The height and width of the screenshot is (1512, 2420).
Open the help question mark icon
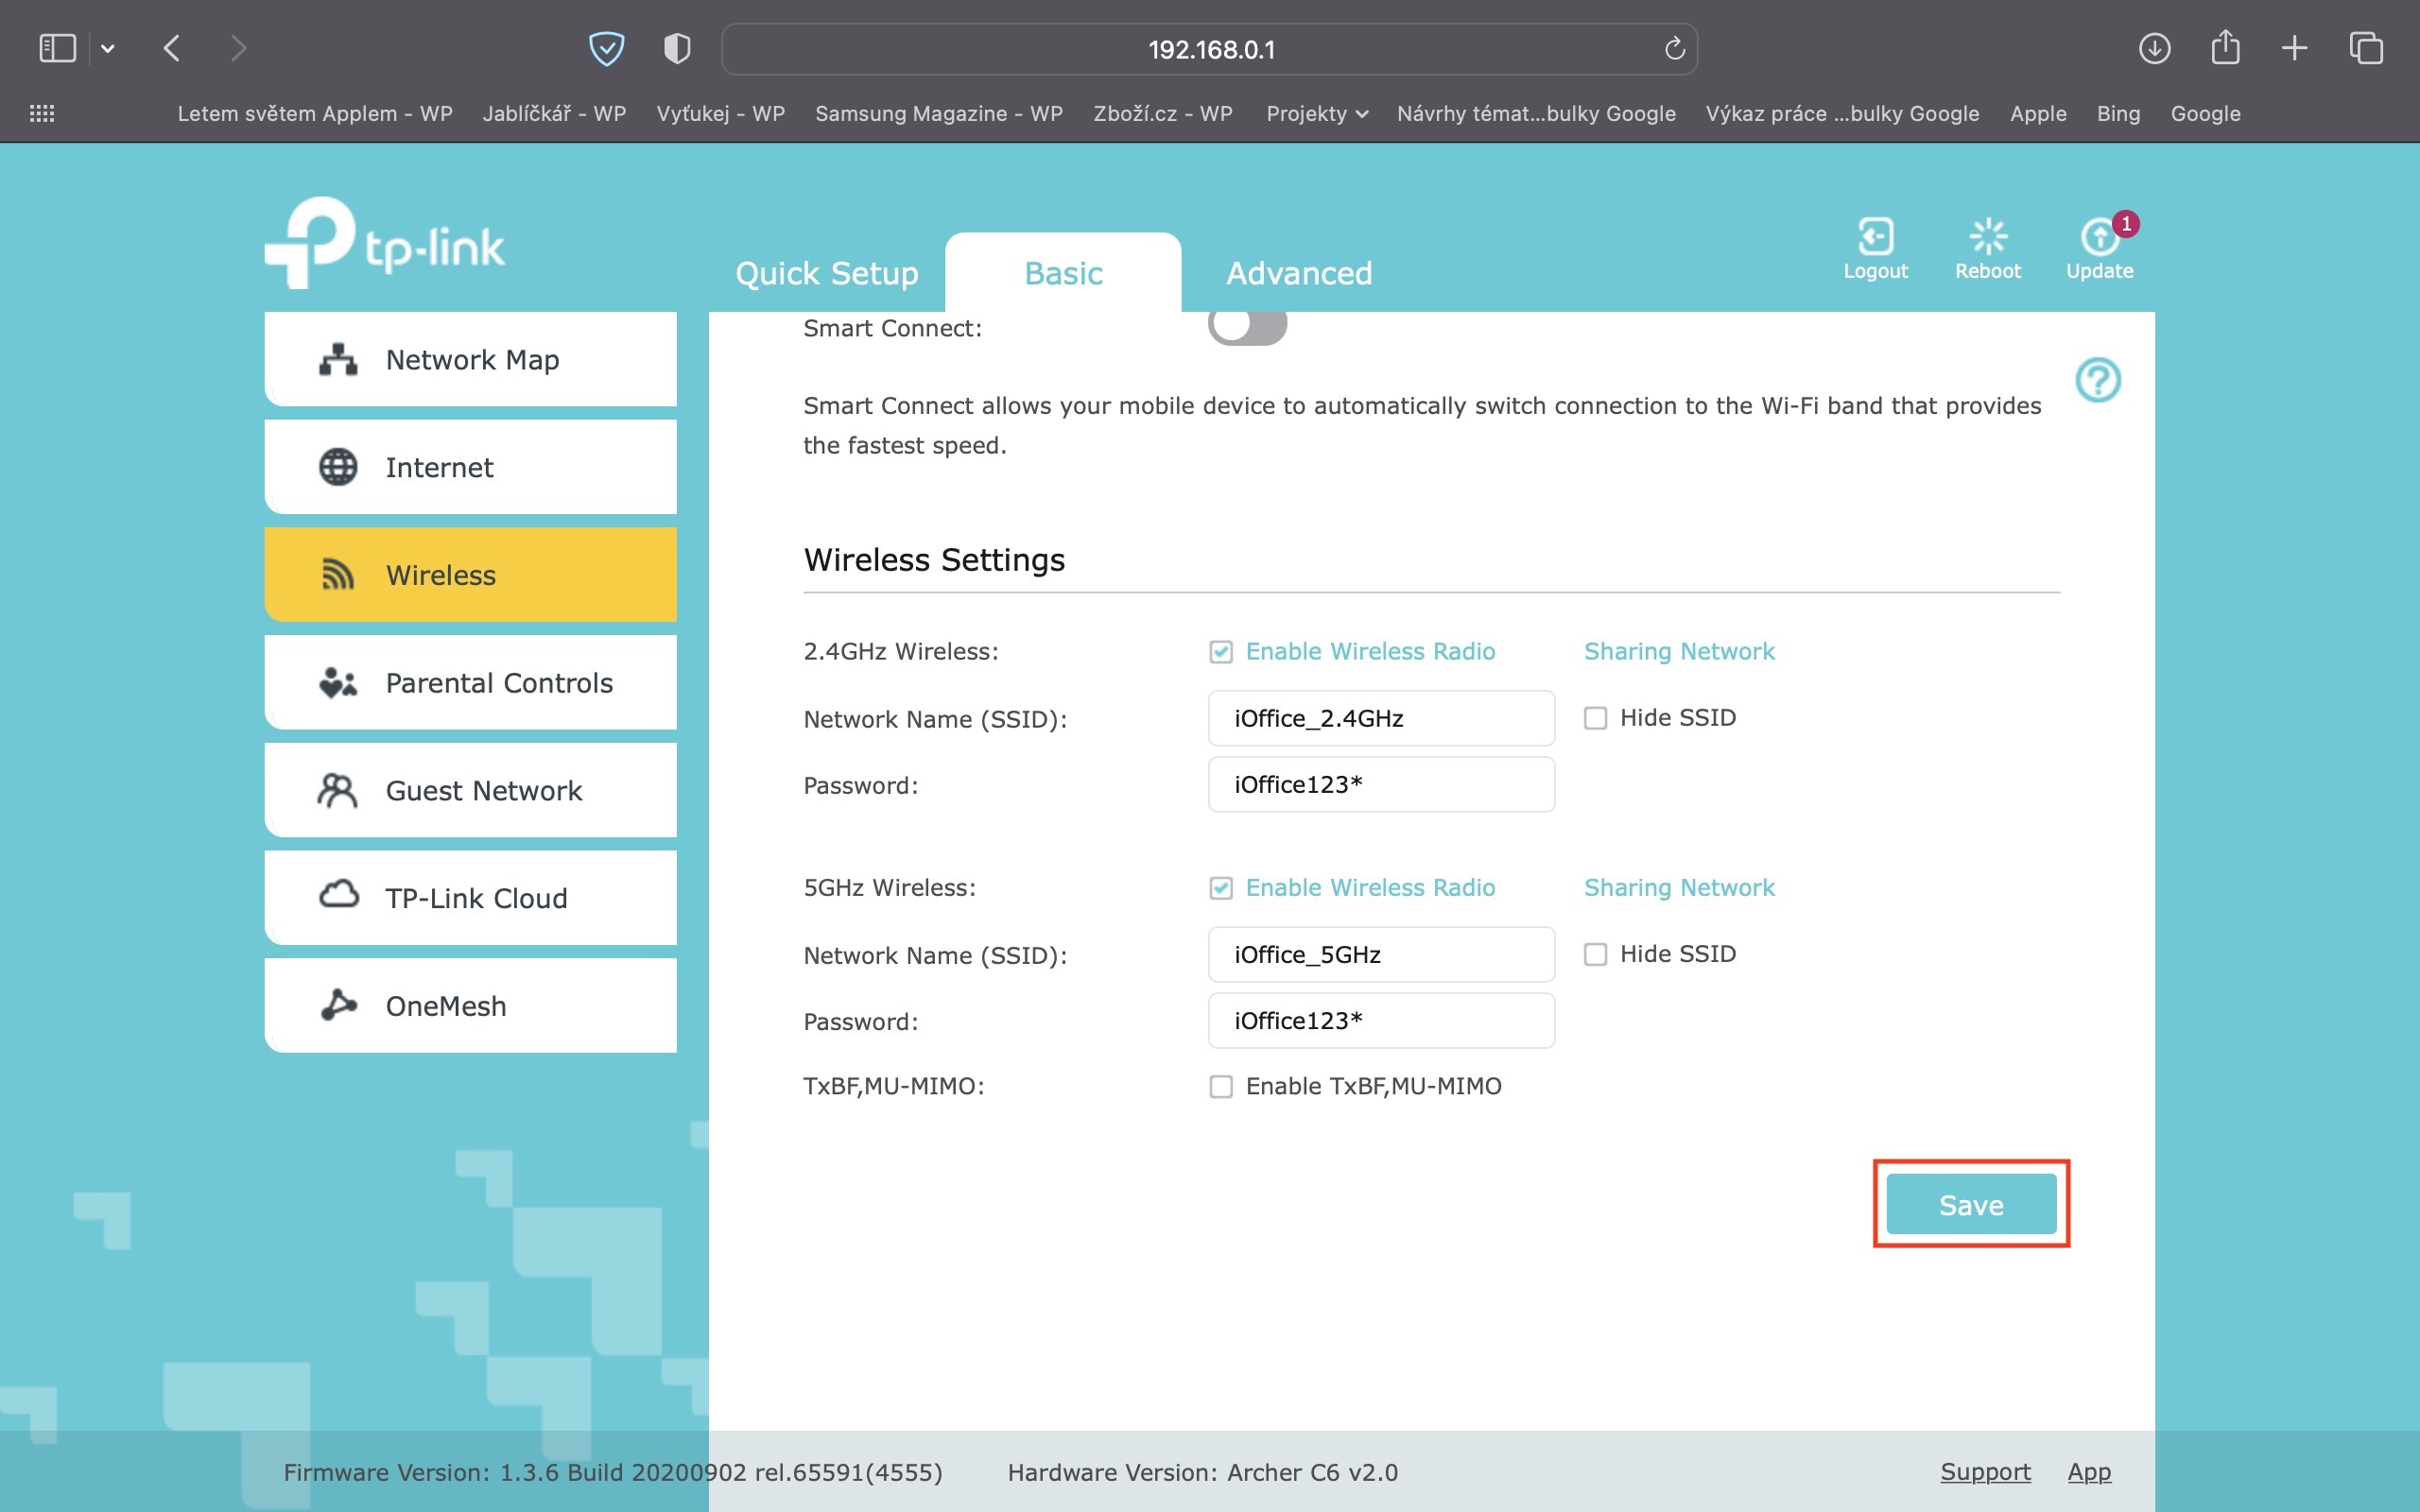click(x=2097, y=380)
